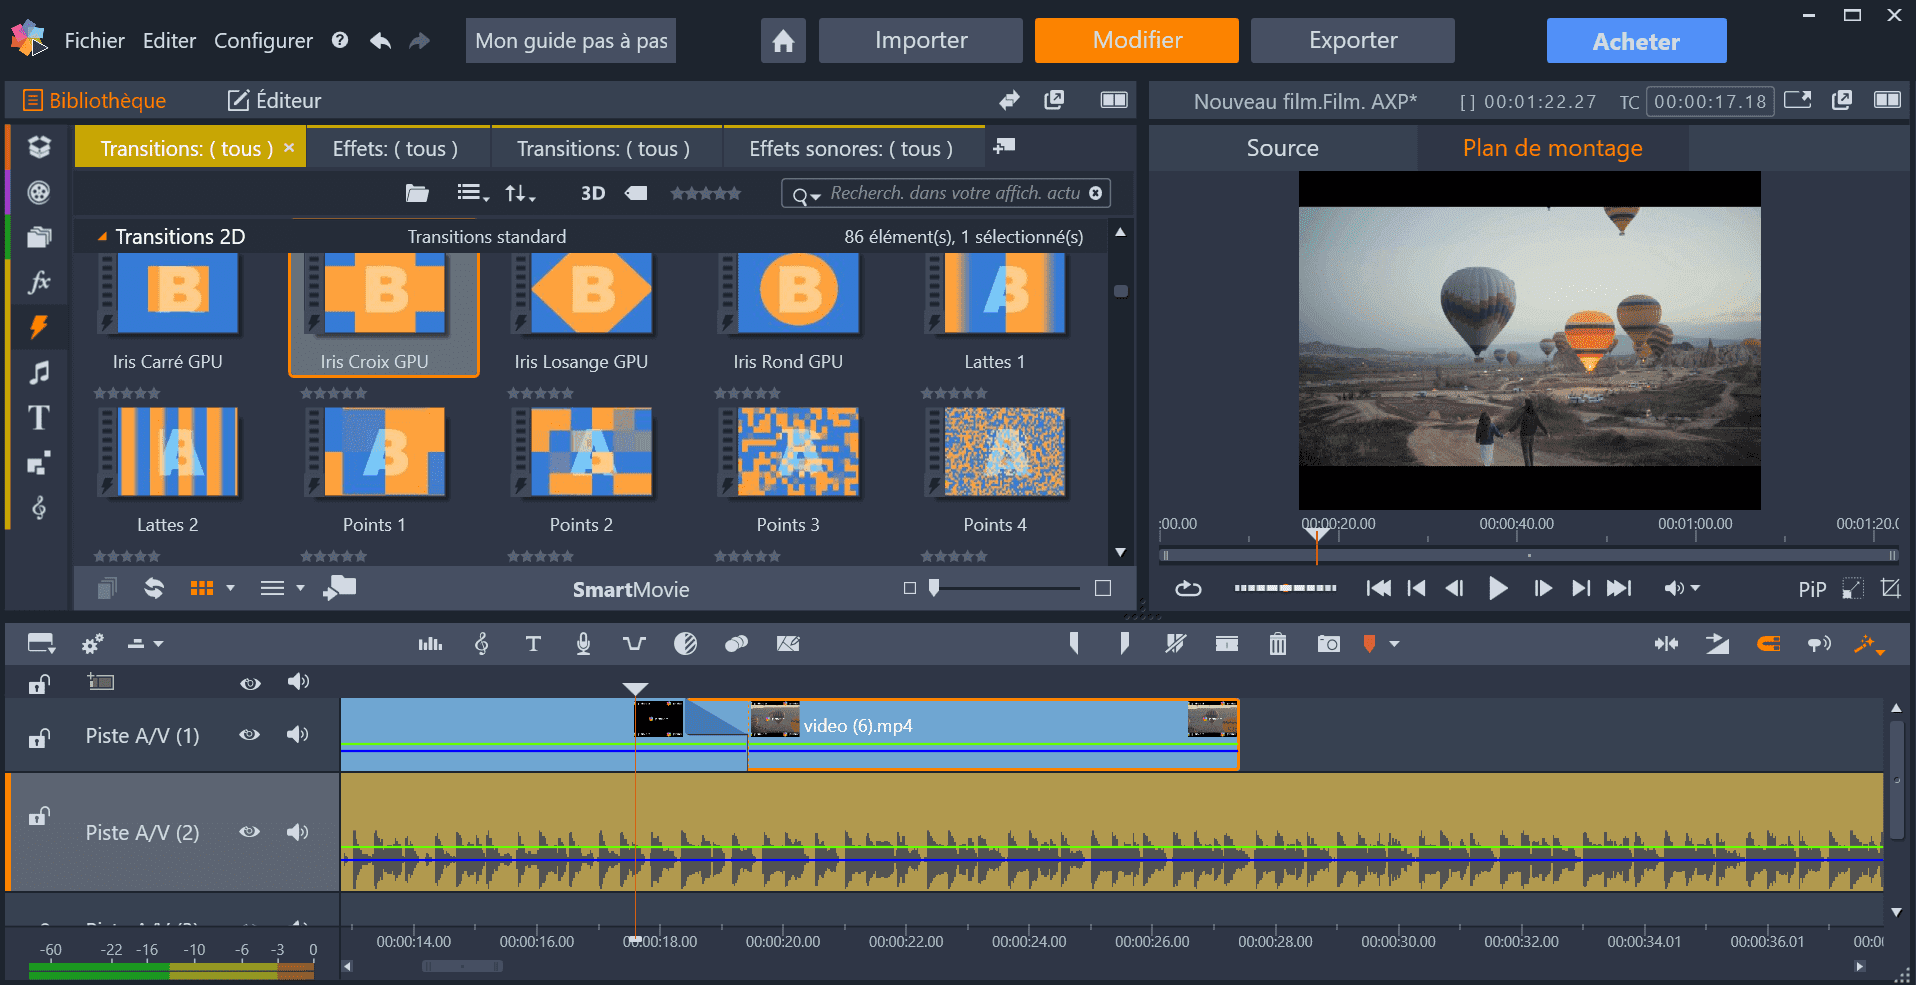Open the sort order dropdown in the library

[519, 193]
